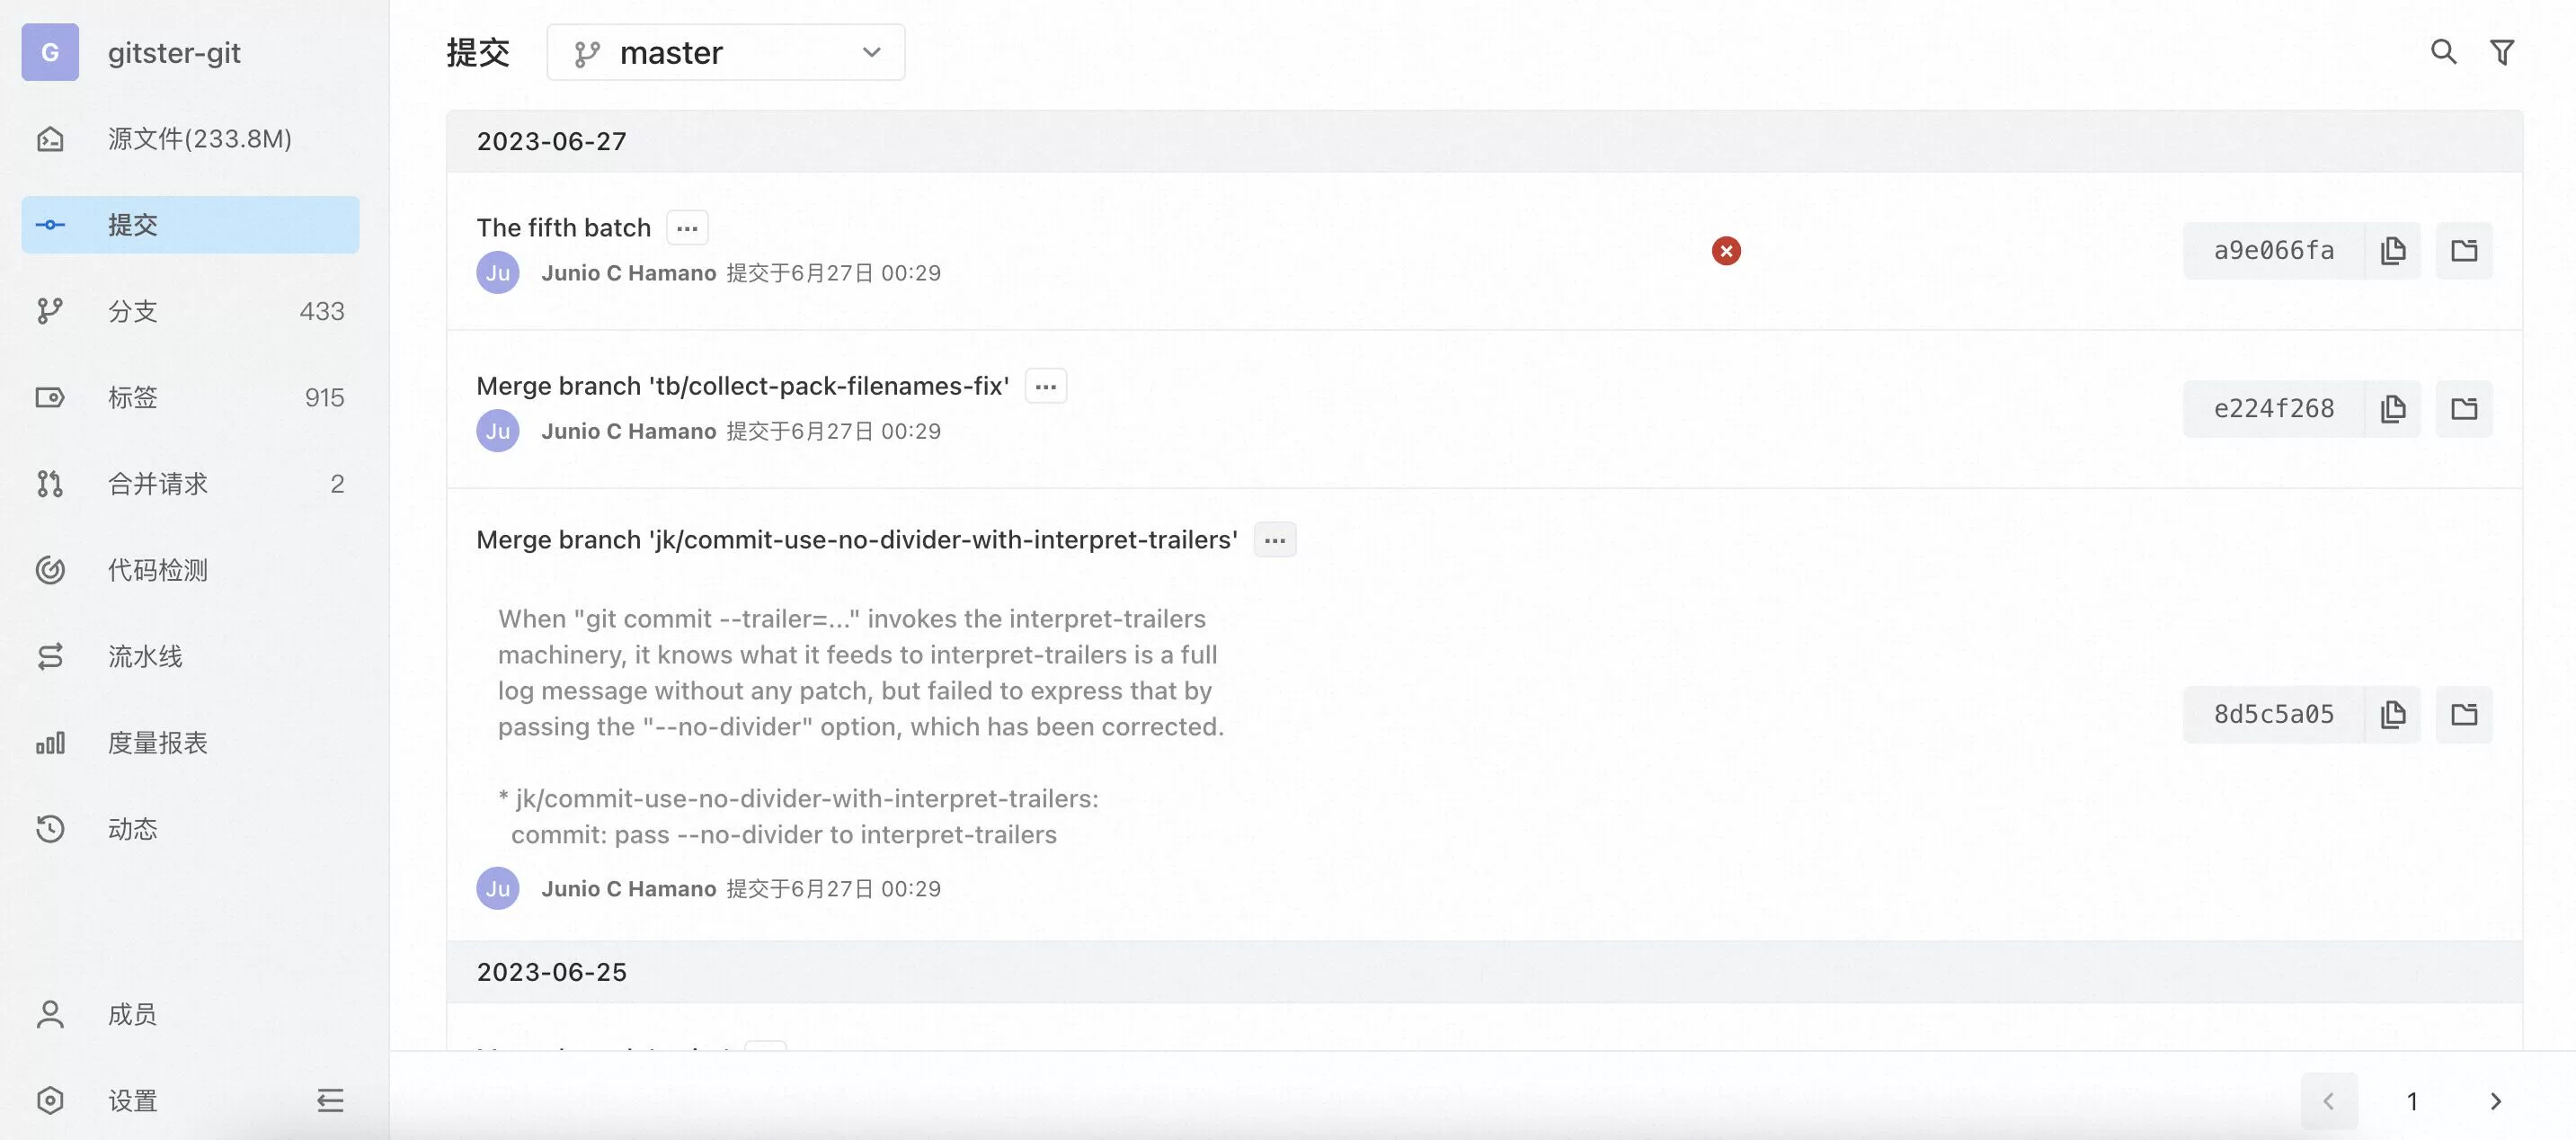Browse files at commit e224f268

tap(2464, 408)
